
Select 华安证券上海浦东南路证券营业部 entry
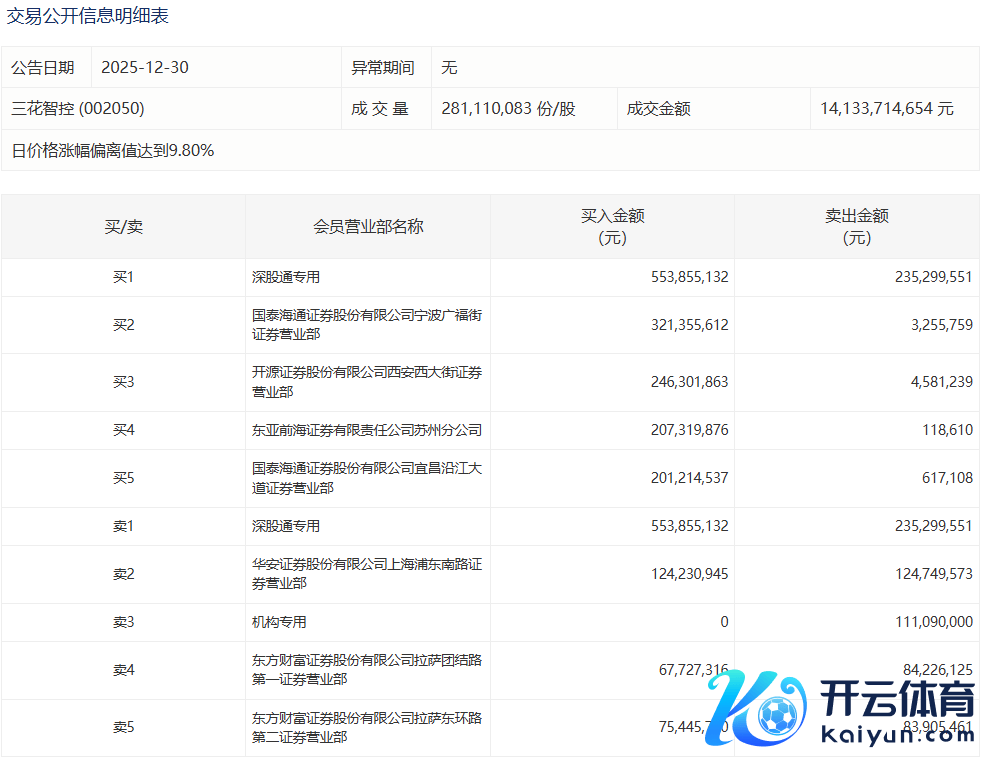(x=367, y=574)
